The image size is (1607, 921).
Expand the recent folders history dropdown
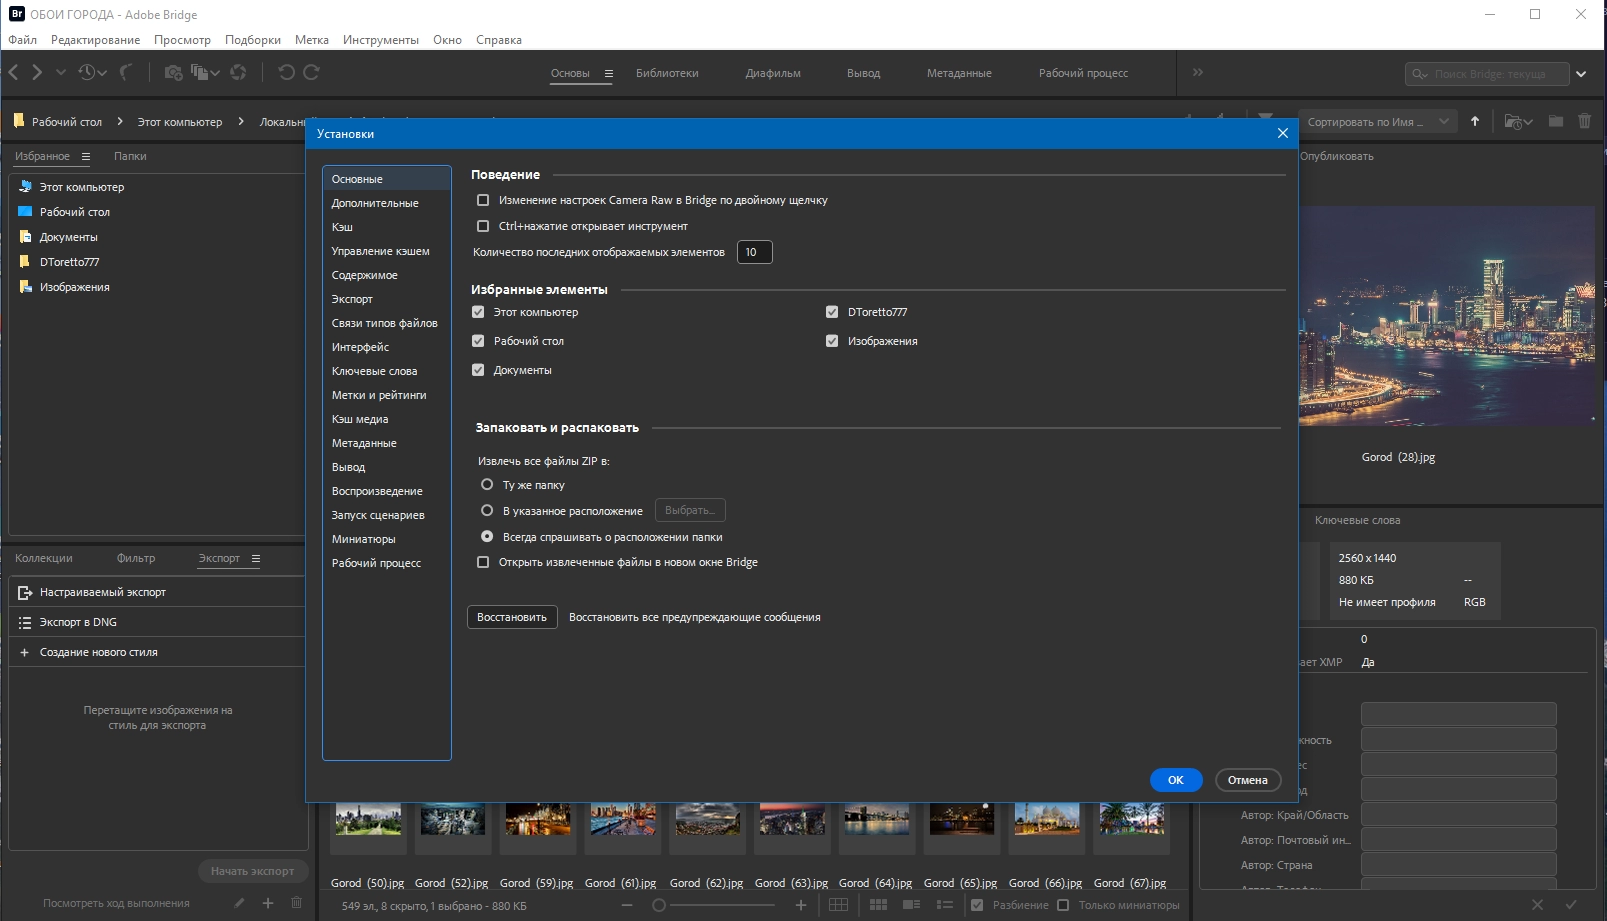(x=93, y=72)
